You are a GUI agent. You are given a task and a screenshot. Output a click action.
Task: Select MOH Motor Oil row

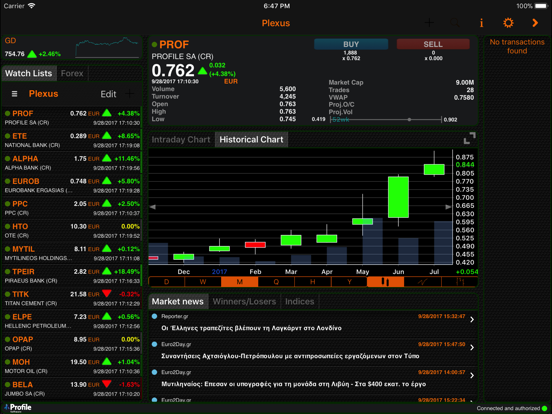click(72, 366)
